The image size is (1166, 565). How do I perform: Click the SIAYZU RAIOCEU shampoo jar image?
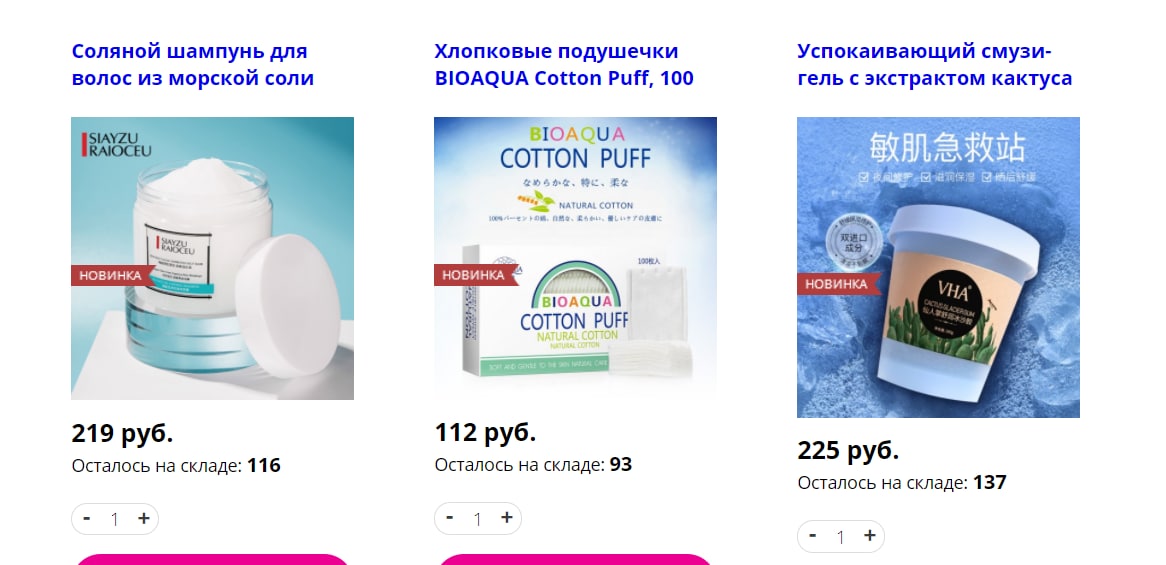pos(213,258)
